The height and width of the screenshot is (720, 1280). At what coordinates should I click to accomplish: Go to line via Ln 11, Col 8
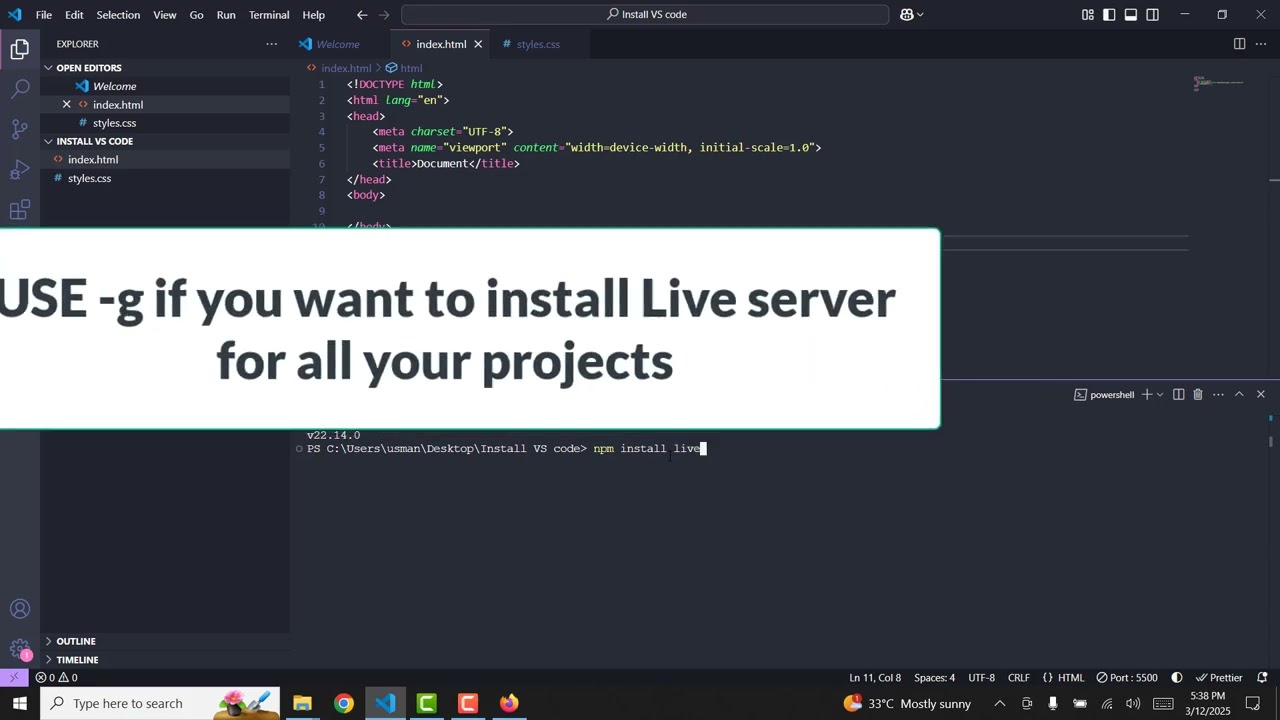[875, 677]
